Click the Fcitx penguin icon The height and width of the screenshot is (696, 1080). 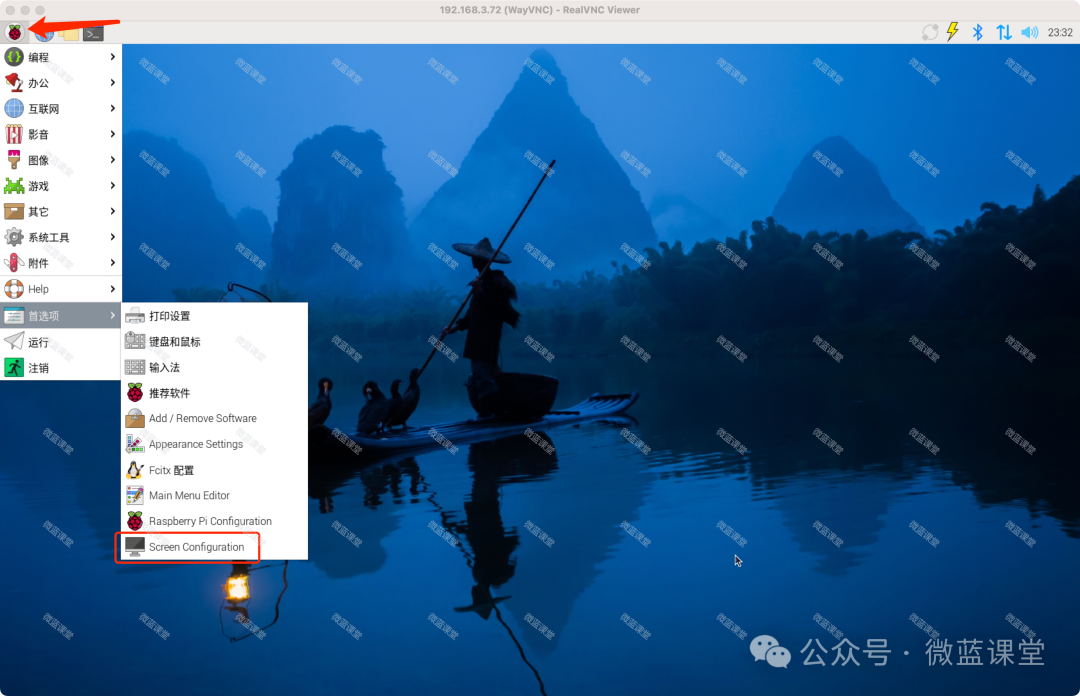pos(135,470)
